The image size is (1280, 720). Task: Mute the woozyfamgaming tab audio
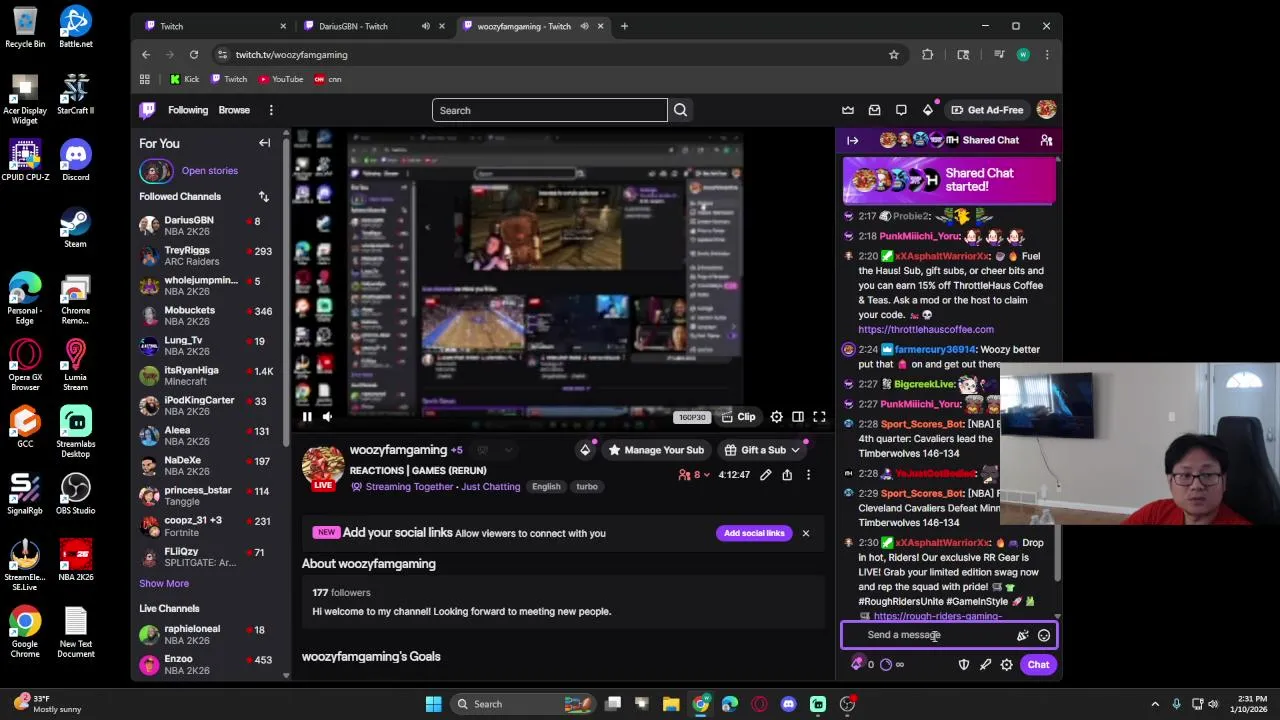[x=584, y=26]
